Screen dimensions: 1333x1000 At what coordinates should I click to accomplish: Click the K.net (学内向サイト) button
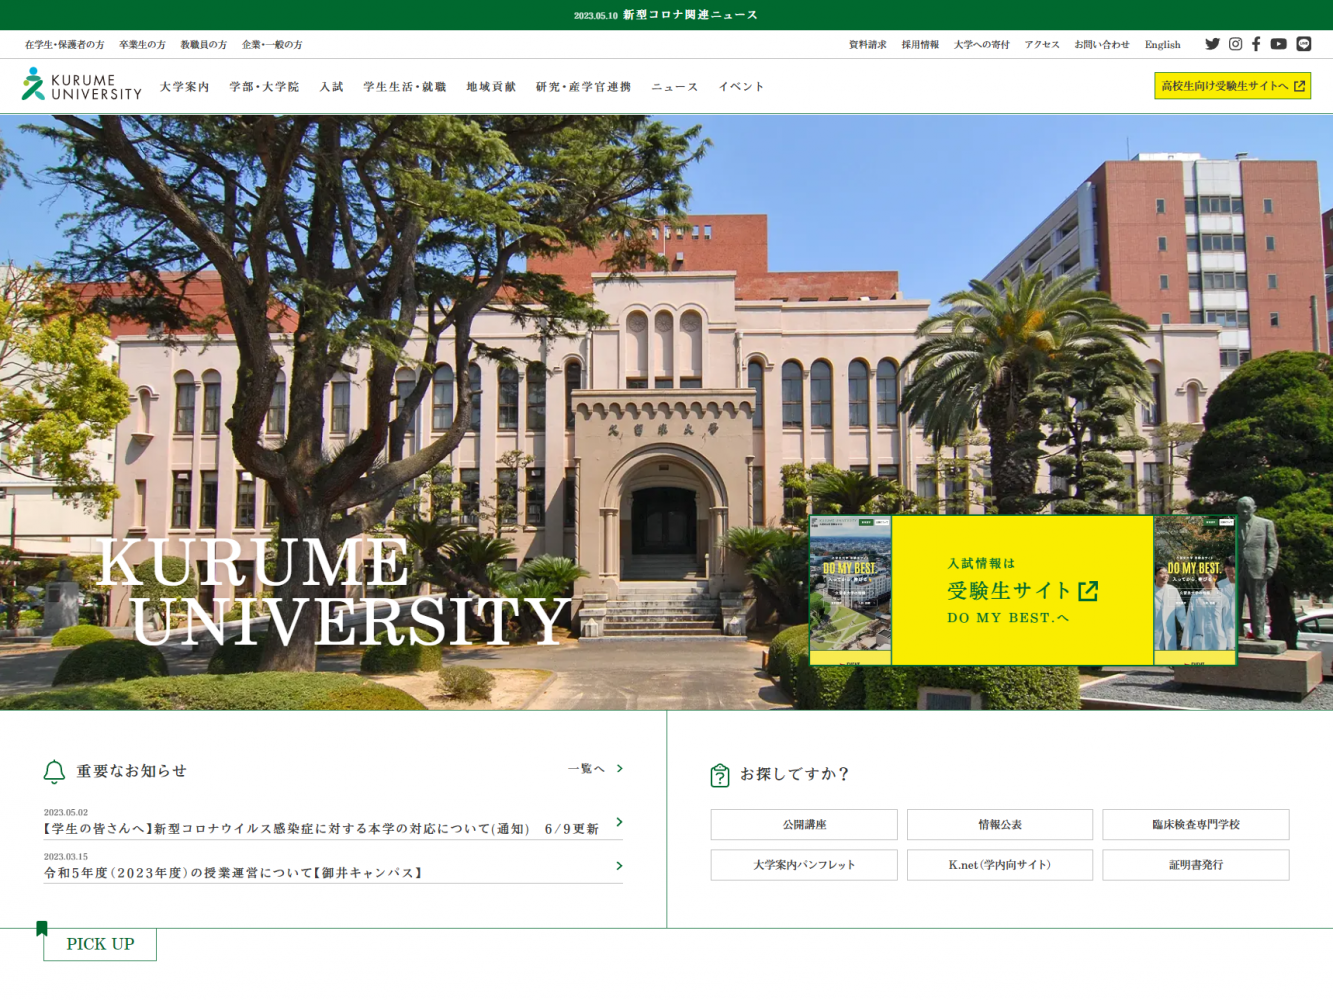click(1000, 865)
